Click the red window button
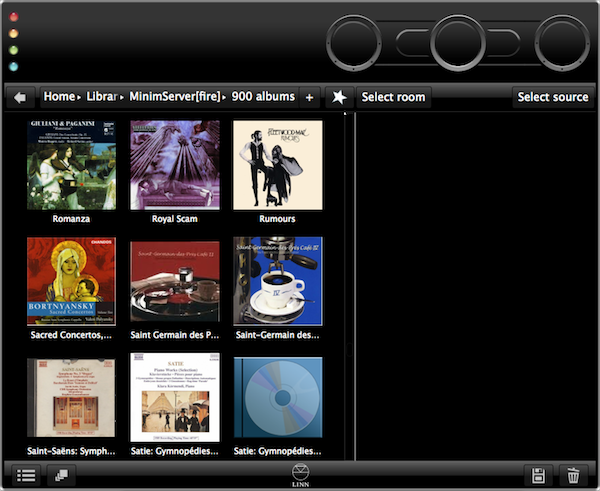The height and width of the screenshot is (491, 600). pos(14,17)
